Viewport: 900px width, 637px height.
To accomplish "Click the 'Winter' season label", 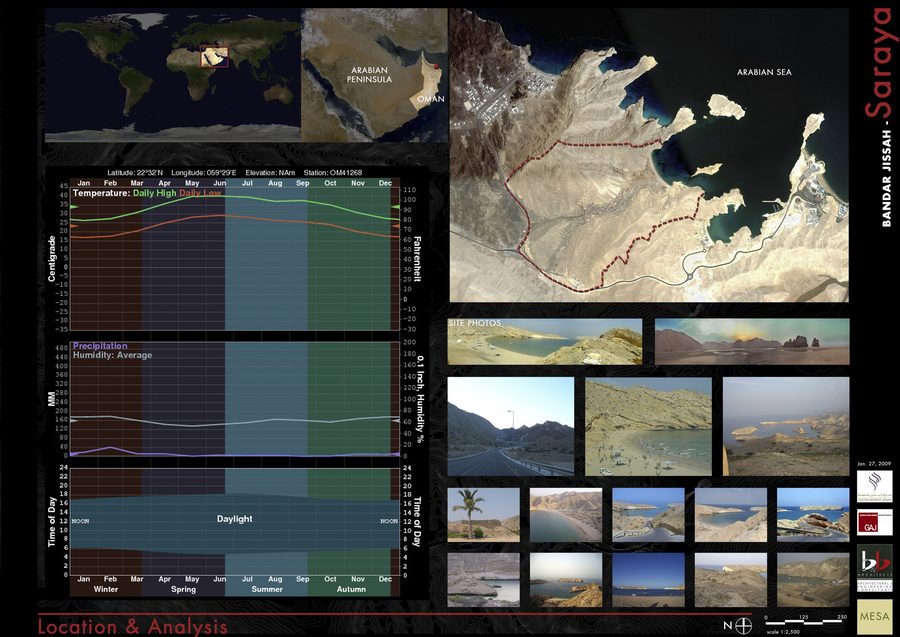I will click(106, 589).
